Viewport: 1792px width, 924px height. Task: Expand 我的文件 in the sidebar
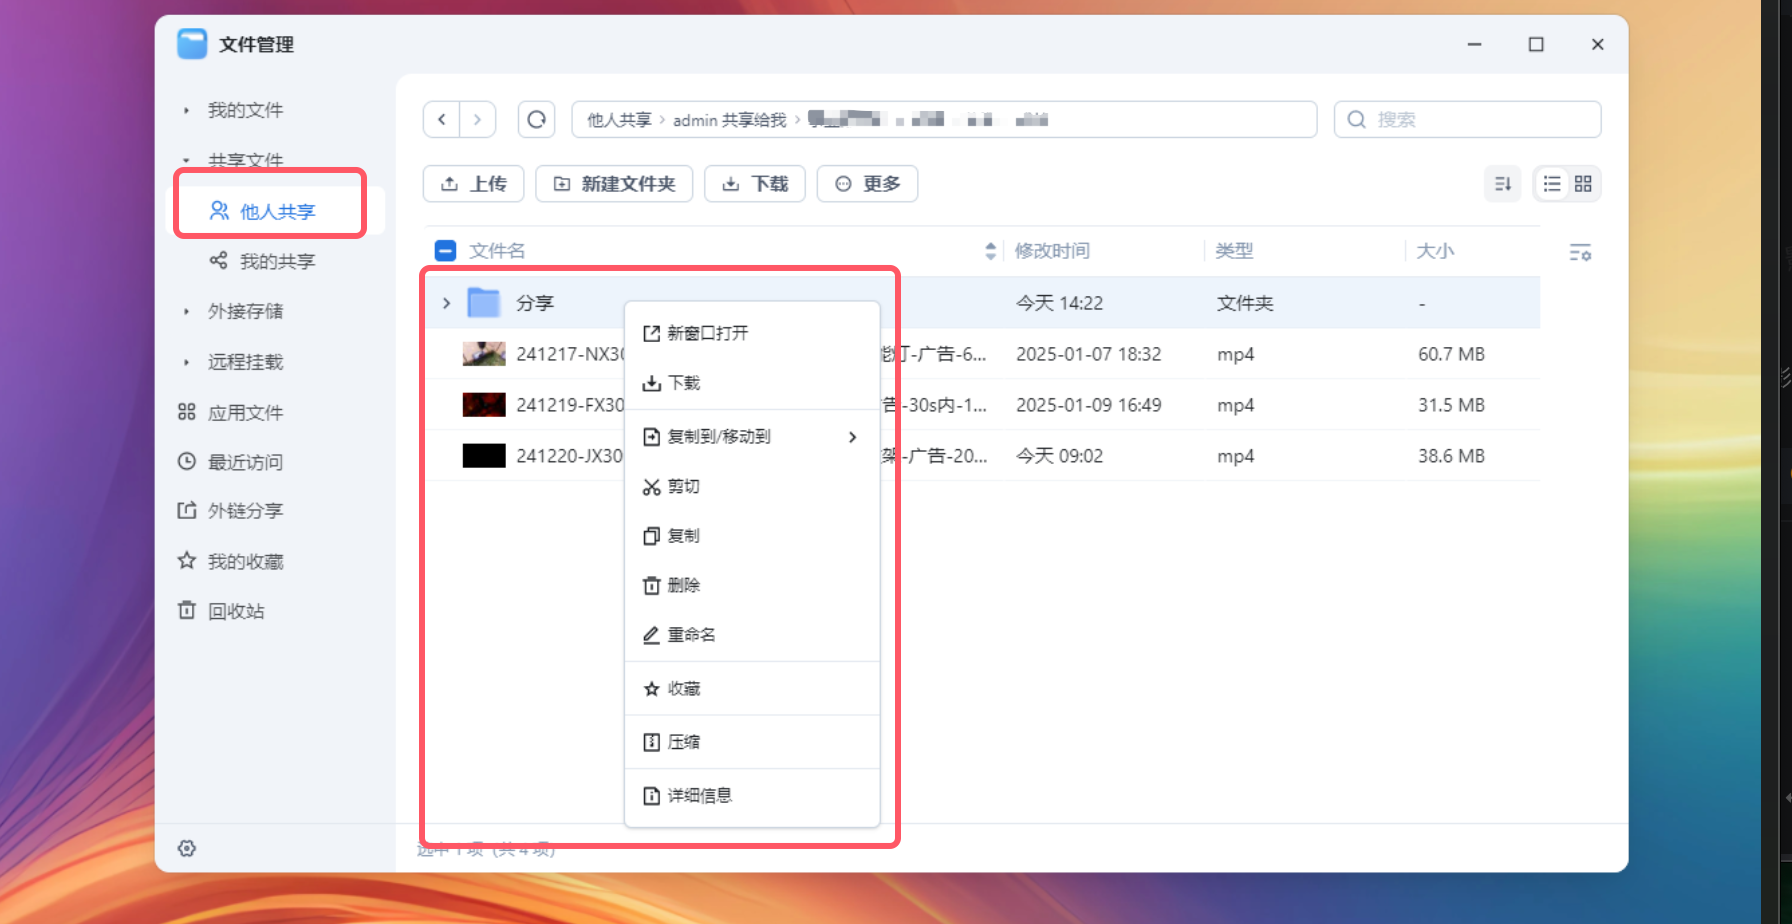[x=186, y=110]
